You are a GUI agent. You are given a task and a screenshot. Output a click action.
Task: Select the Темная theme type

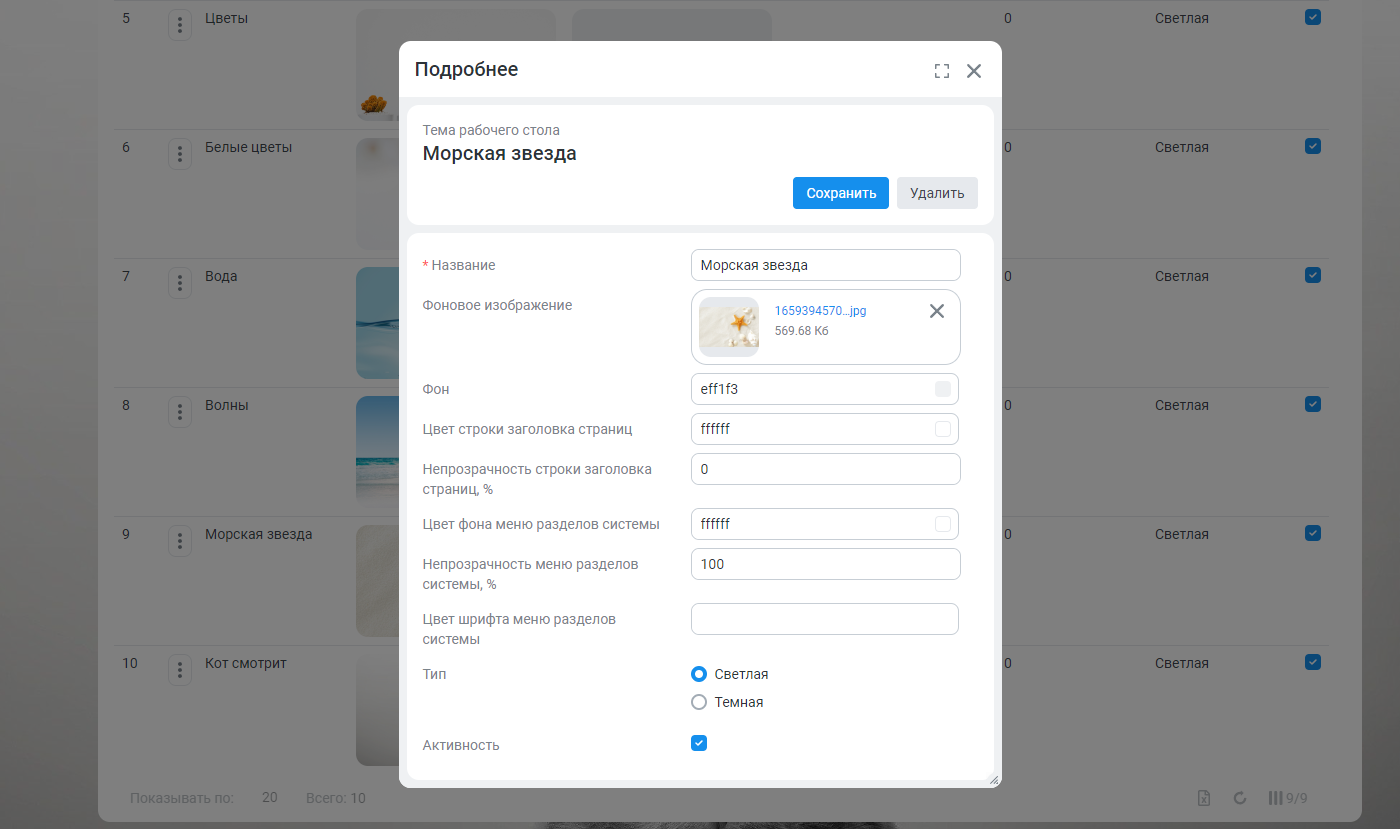click(728, 702)
